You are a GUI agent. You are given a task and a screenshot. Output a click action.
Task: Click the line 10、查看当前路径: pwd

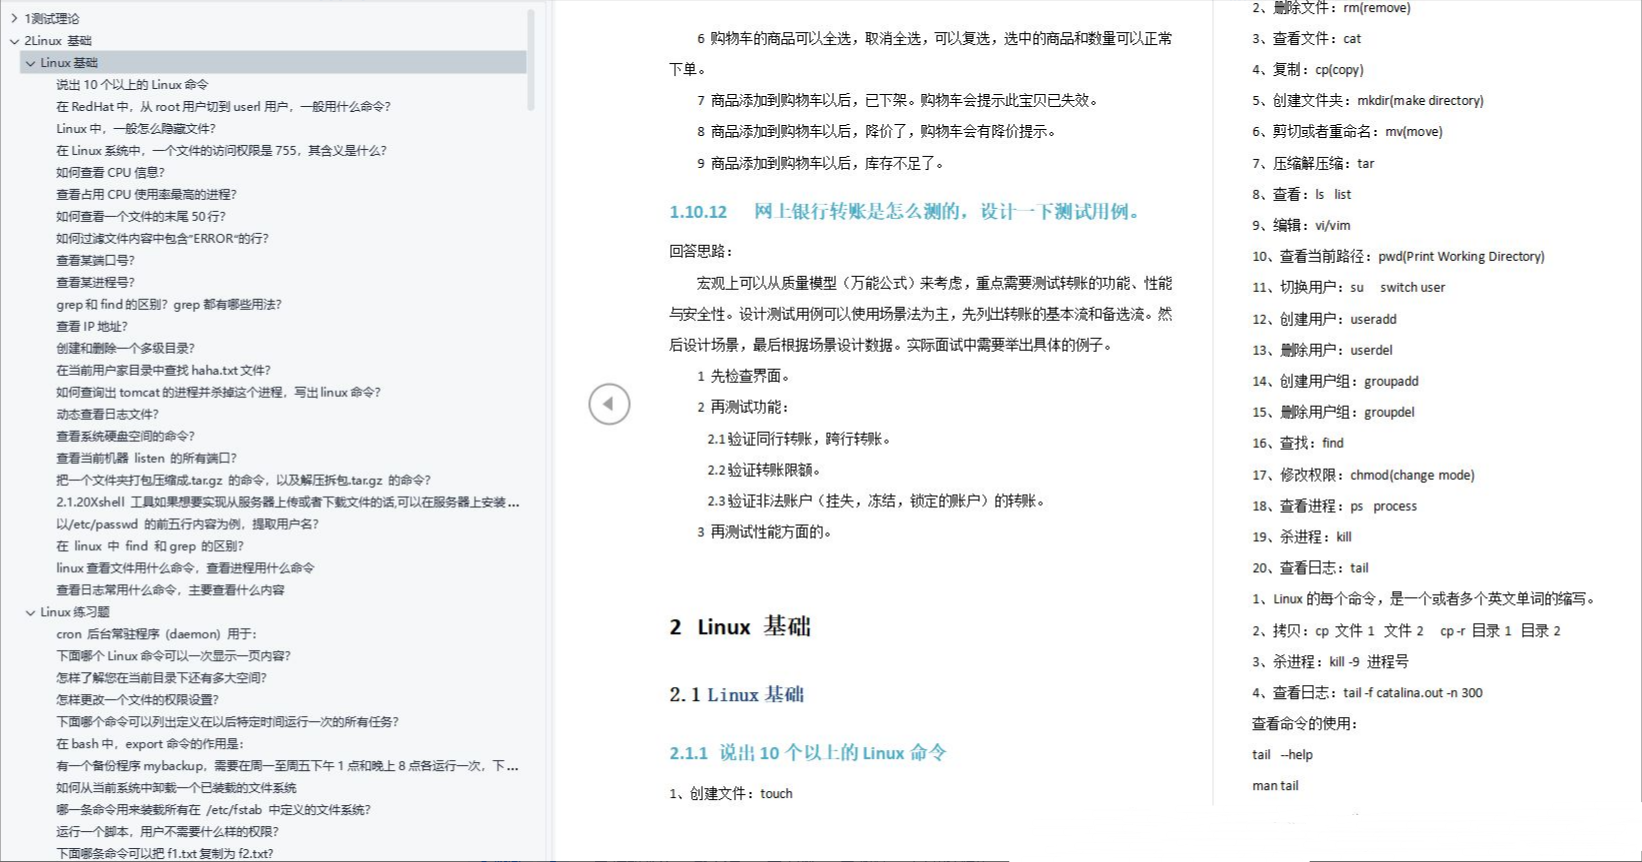[x=1398, y=257]
